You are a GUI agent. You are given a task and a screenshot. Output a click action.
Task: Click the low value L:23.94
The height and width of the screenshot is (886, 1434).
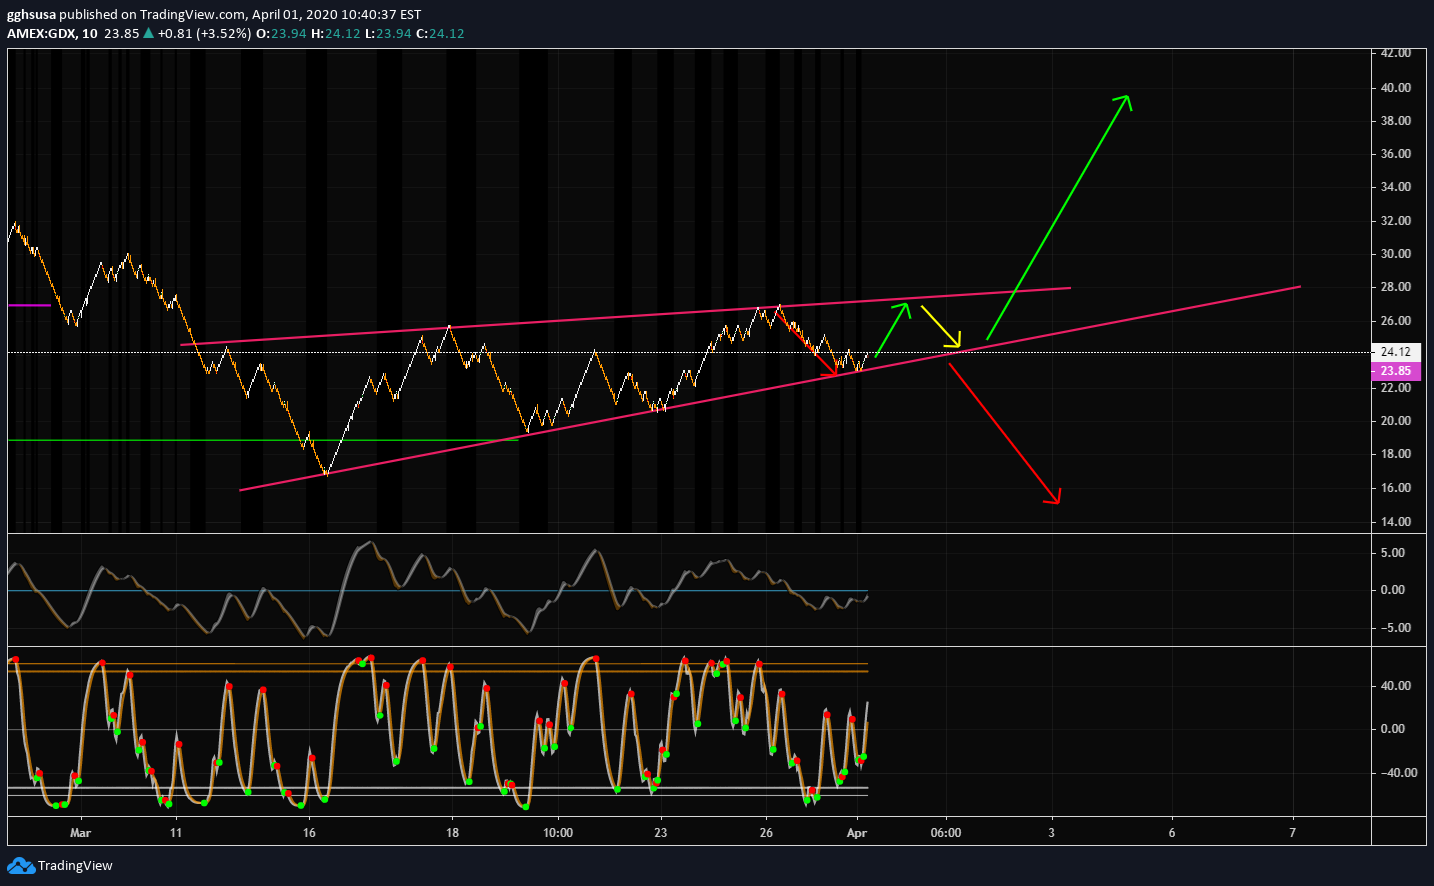388,33
